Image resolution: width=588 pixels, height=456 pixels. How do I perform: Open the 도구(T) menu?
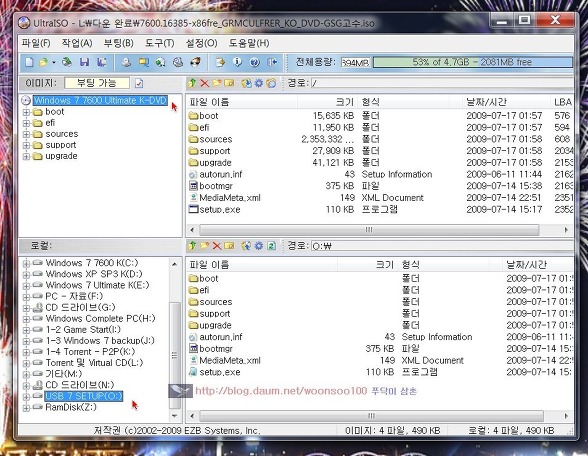(160, 43)
